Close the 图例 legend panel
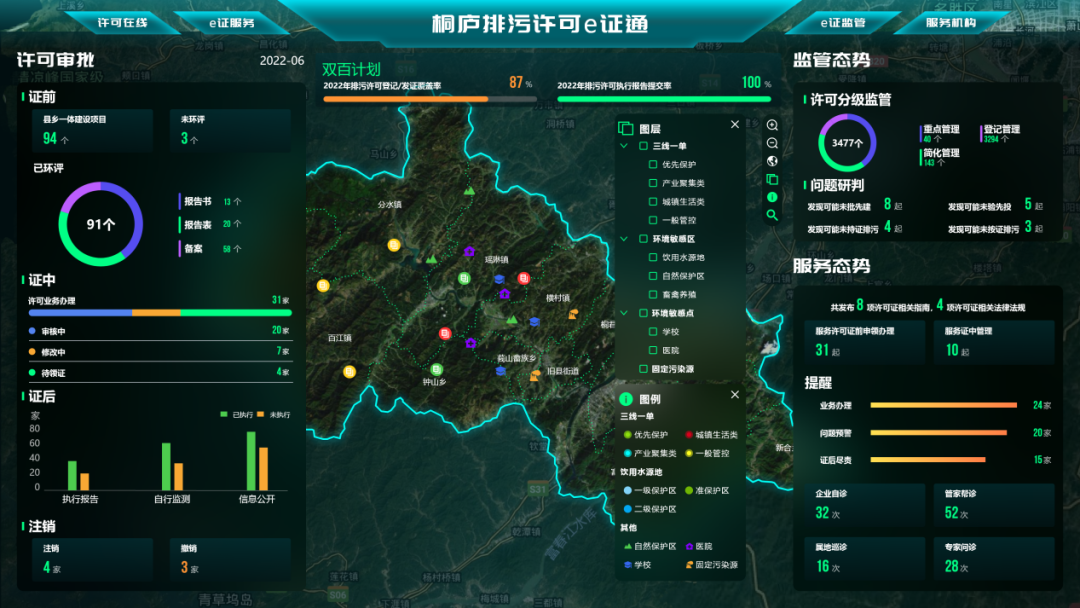Image resolution: width=1080 pixels, height=608 pixels. pyautogui.click(x=735, y=395)
